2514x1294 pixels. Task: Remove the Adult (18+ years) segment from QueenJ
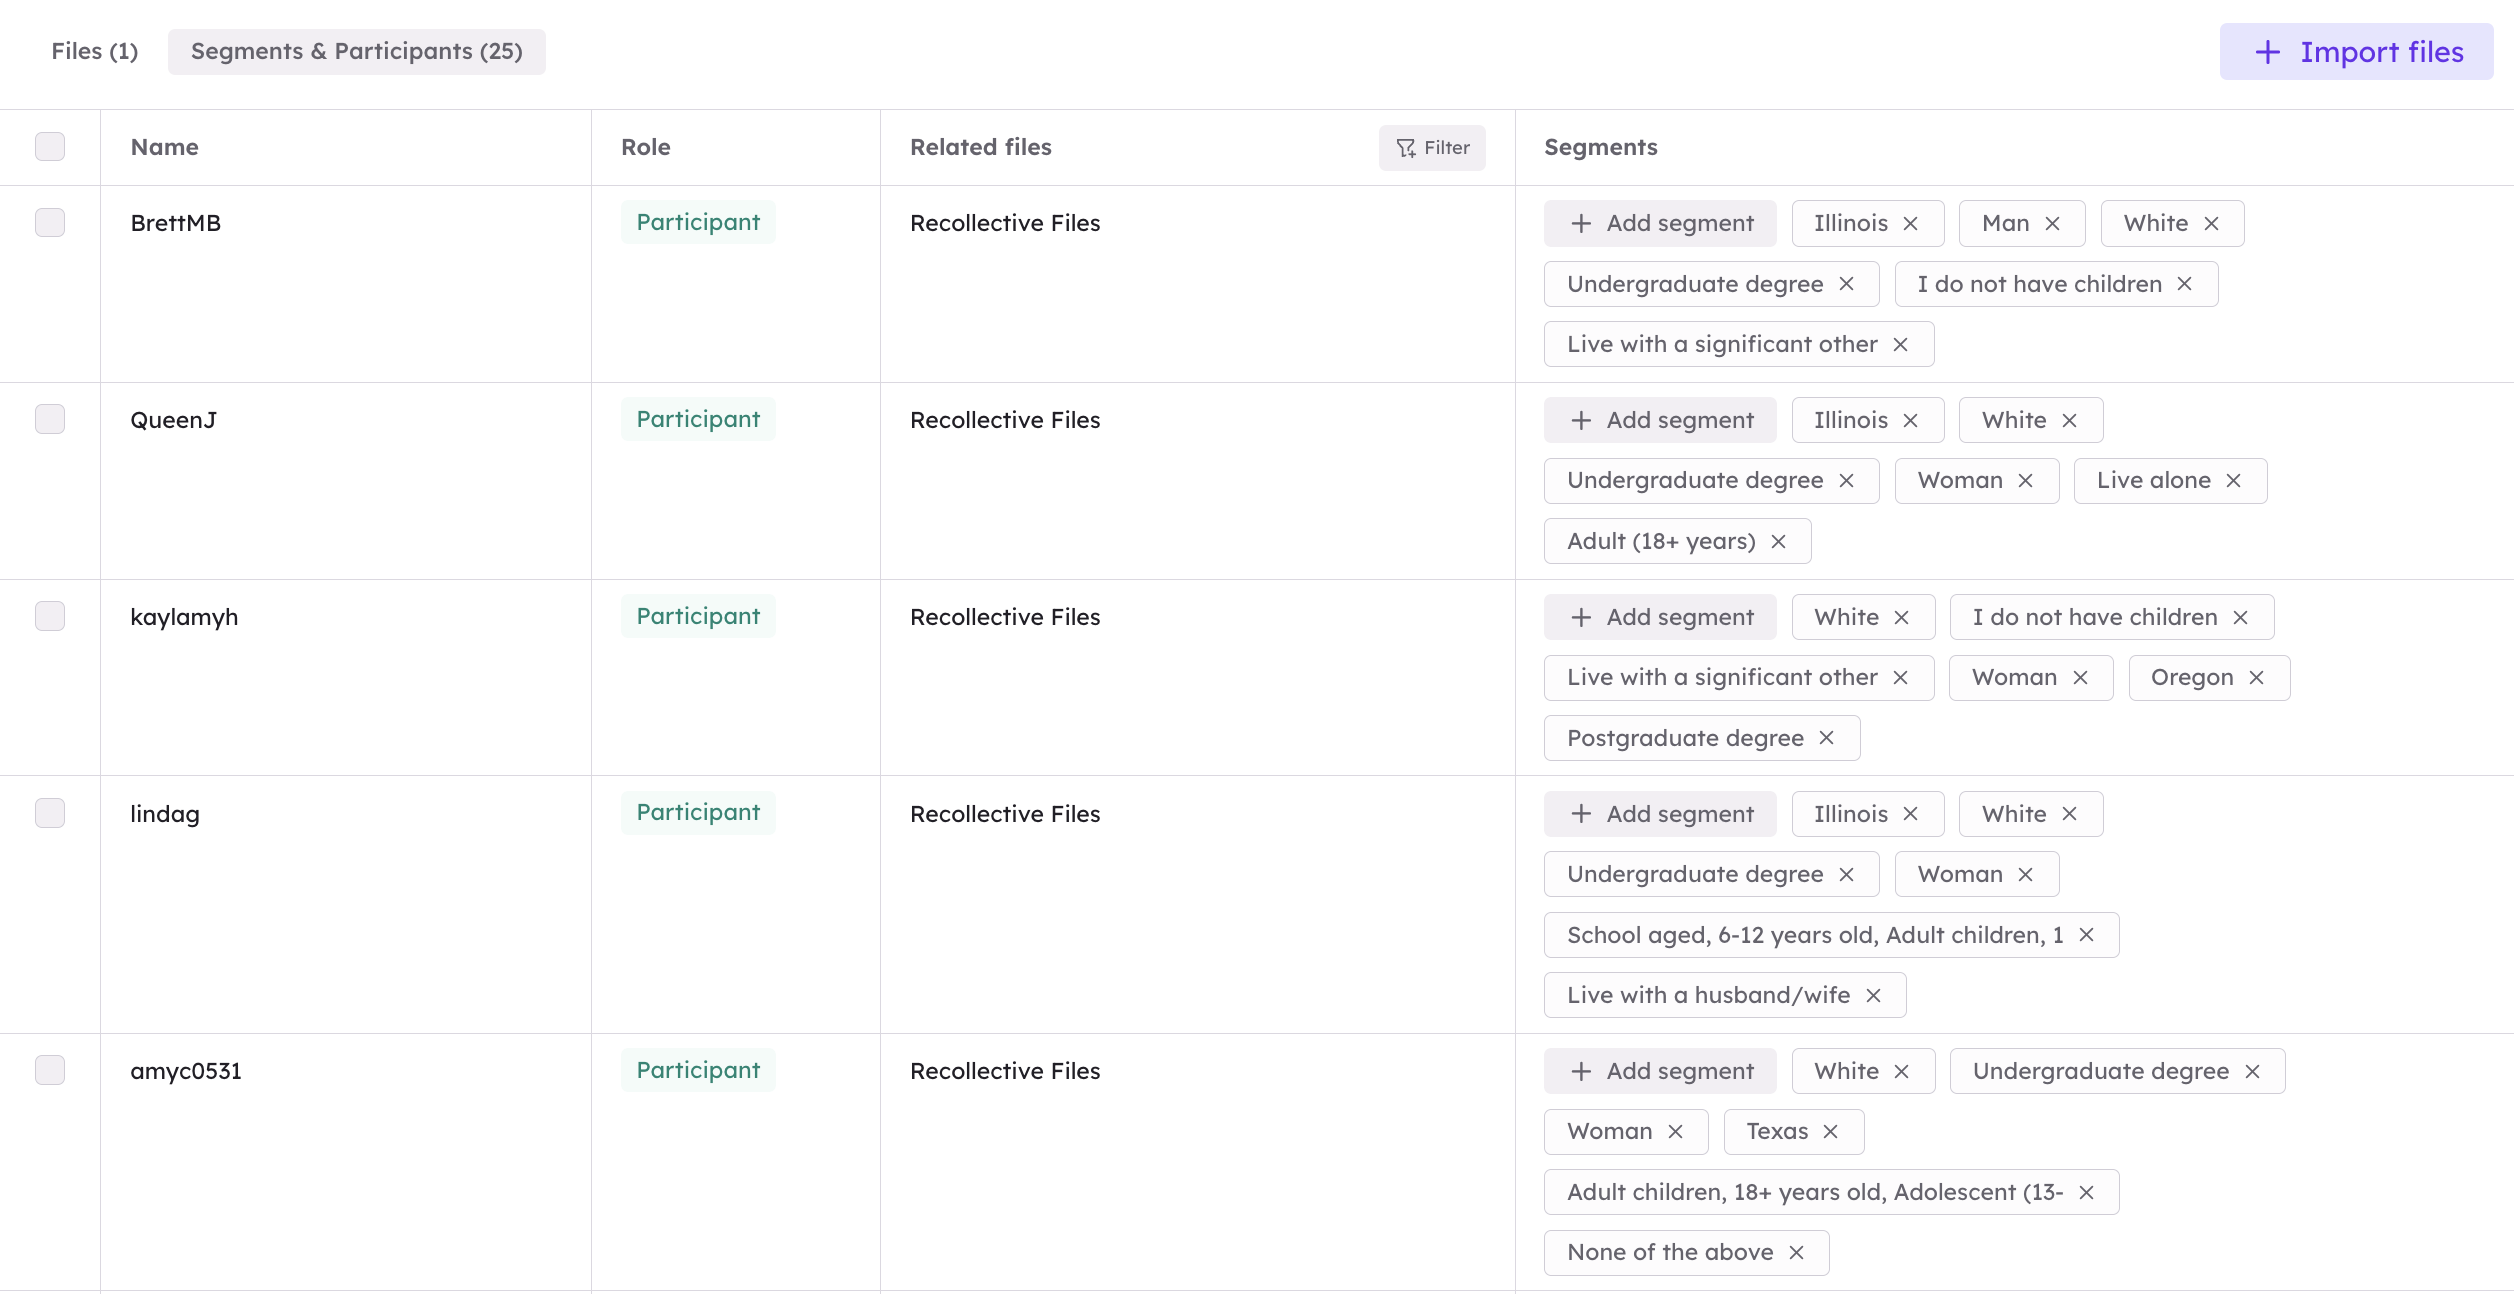(1779, 541)
